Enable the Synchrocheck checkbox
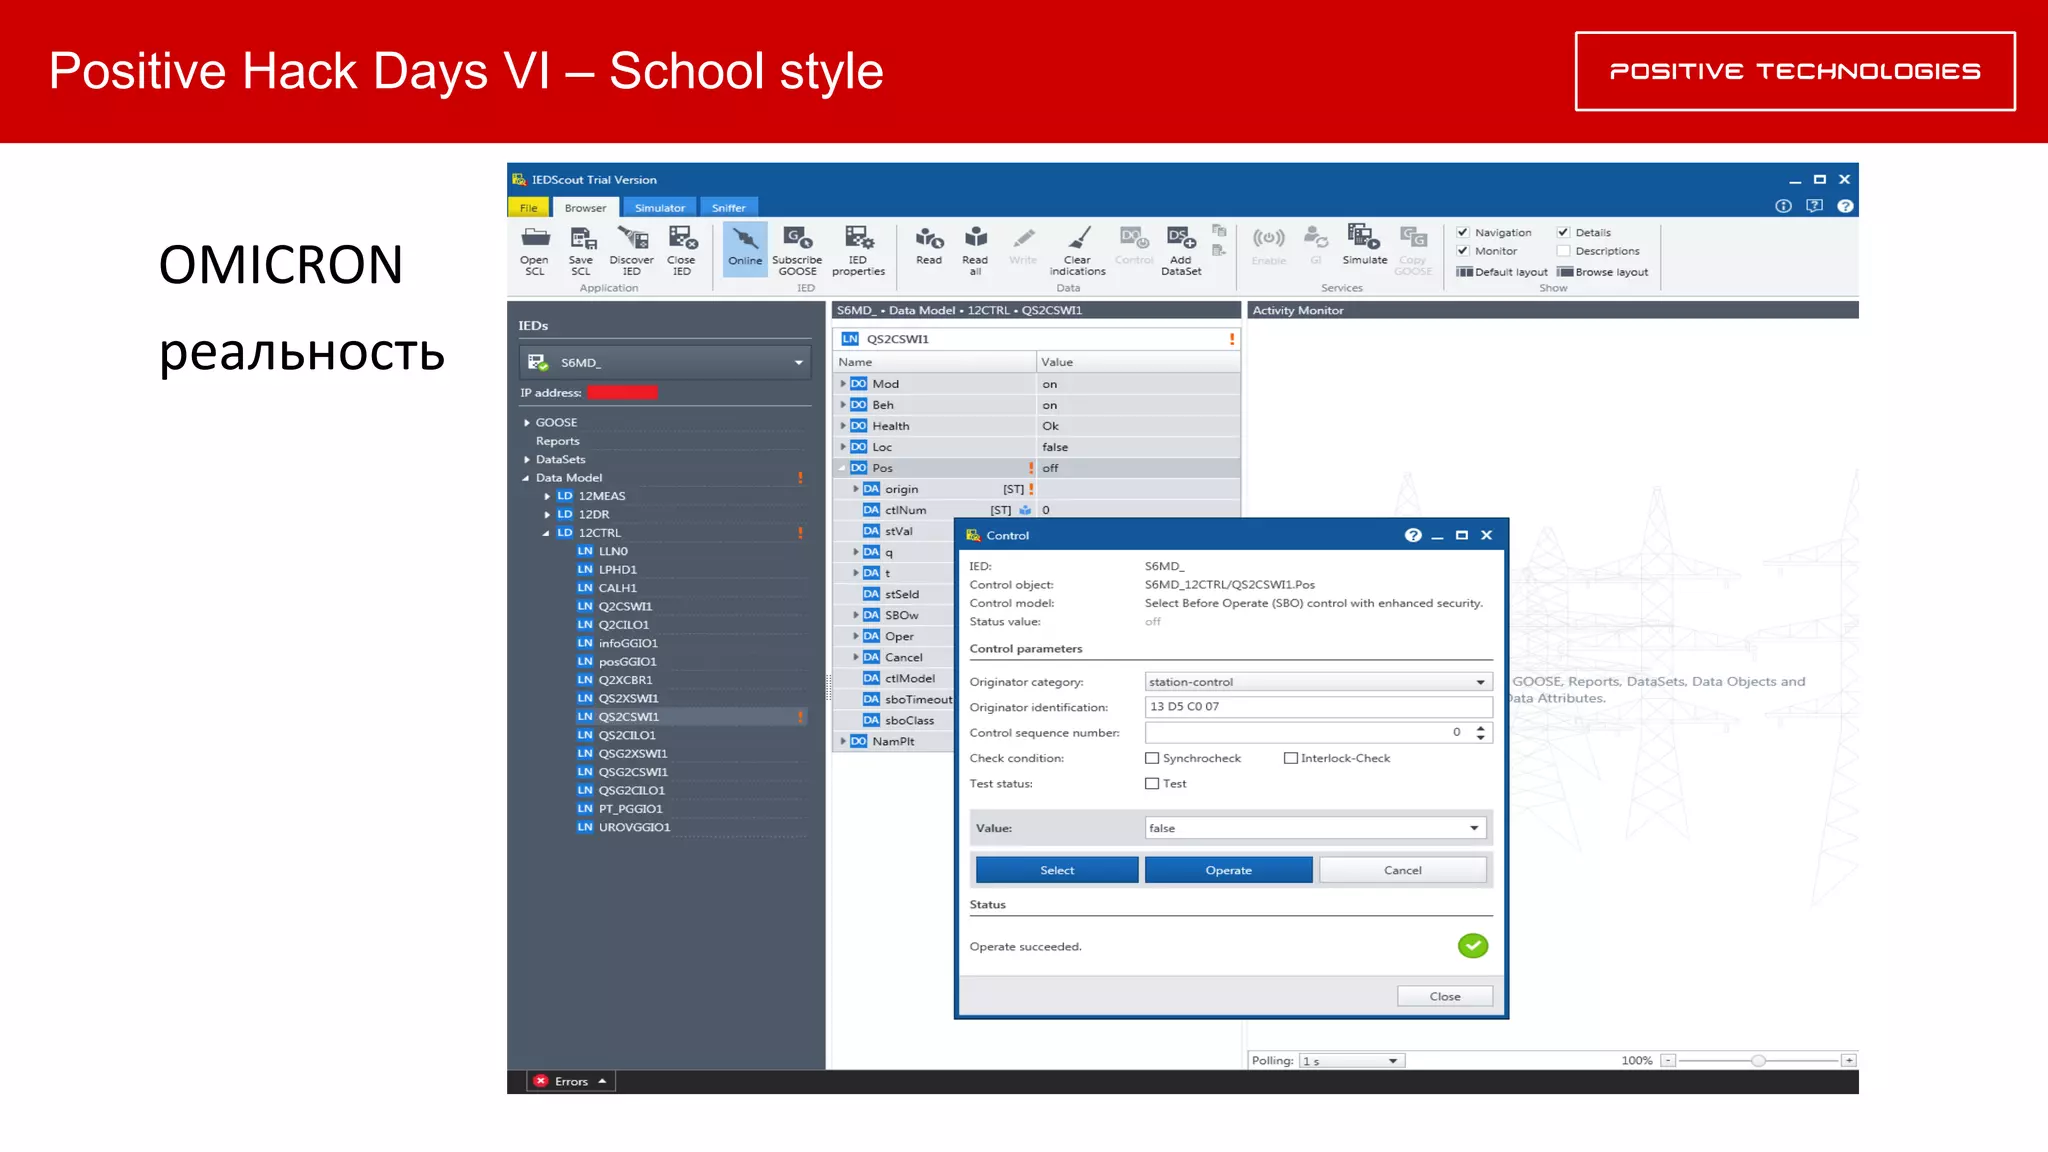Screen dimensions: 2048x1152 (x=1152, y=758)
